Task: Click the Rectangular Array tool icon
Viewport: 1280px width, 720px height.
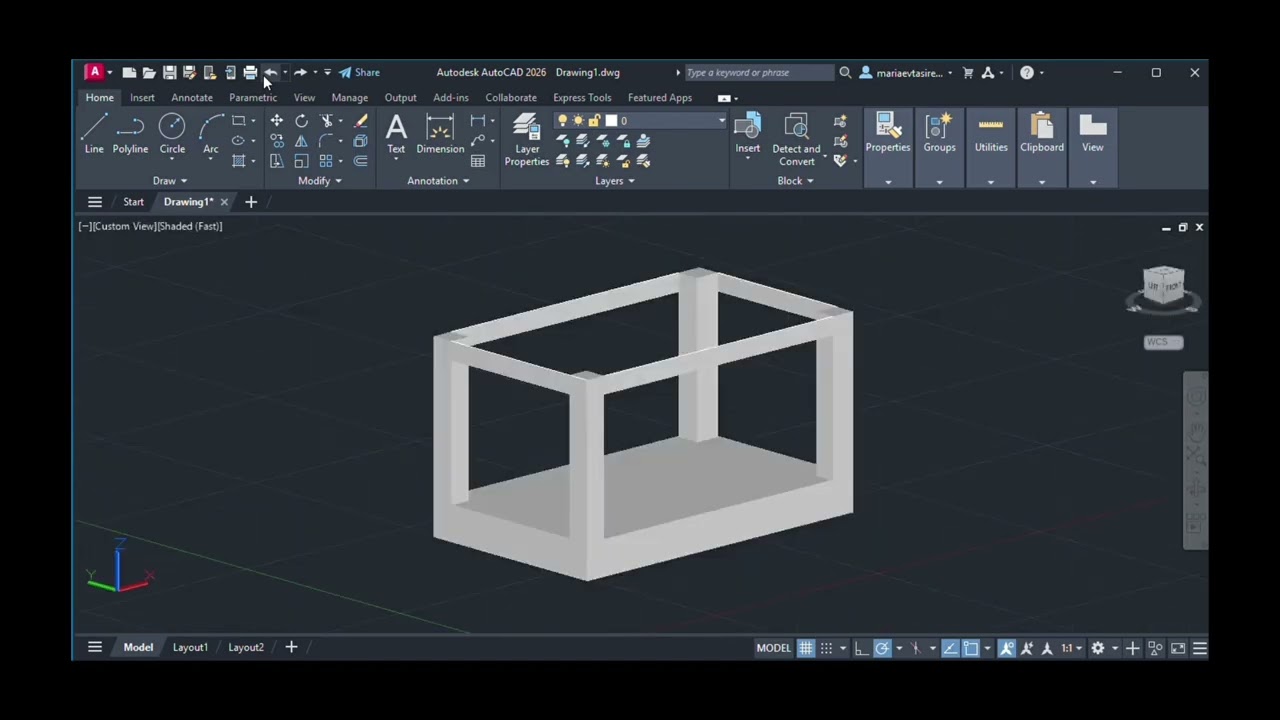Action: click(x=326, y=161)
